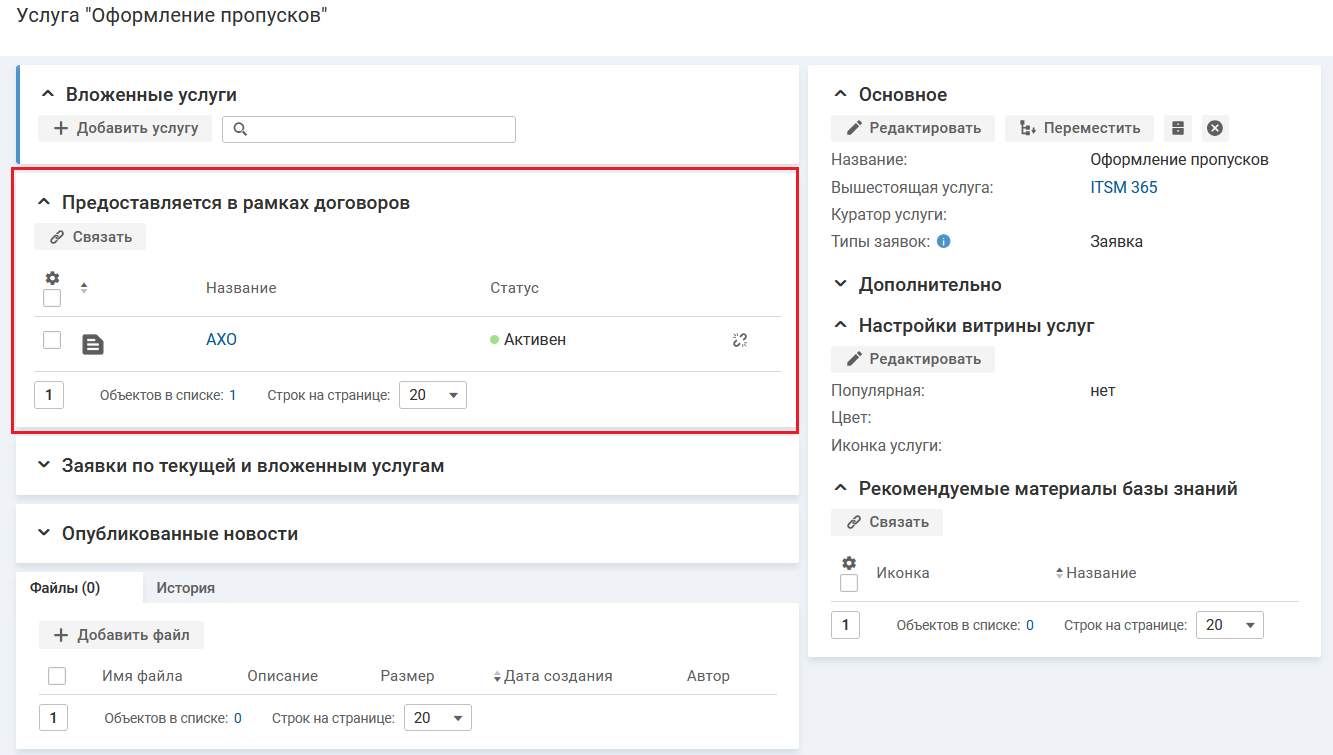Check the select-all checkbox in the files table
This screenshot has width=1333, height=755.
pyautogui.click(x=57, y=676)
